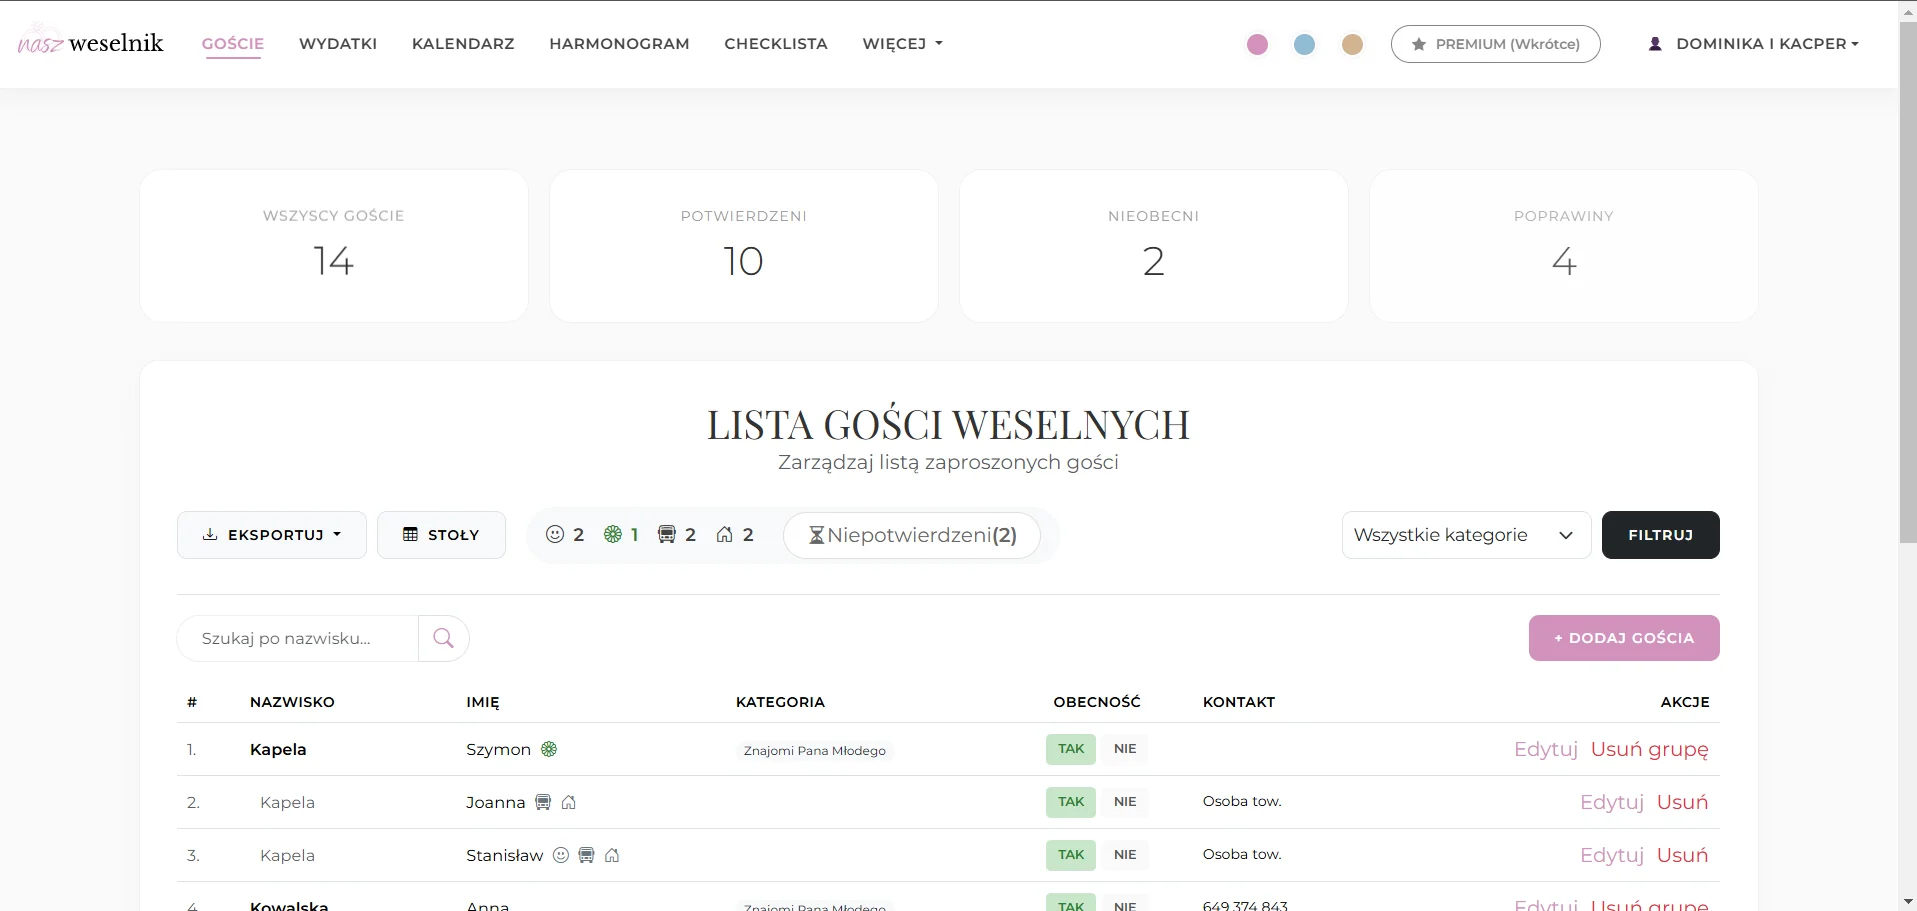Choose the blue theme color circle
1917x911 pixels.
(1305, 44)
